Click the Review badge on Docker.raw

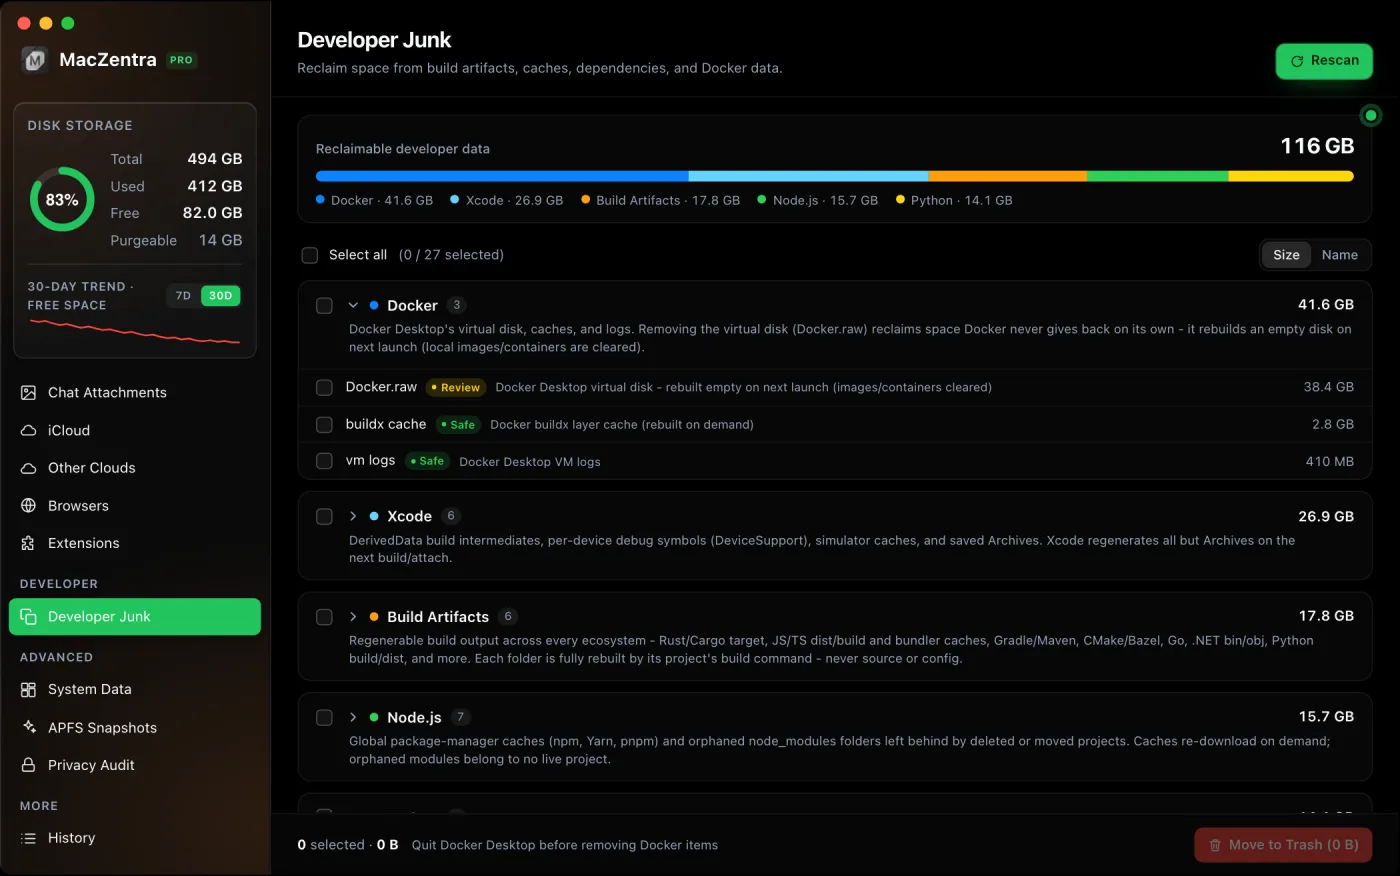(x=455, y=388)
